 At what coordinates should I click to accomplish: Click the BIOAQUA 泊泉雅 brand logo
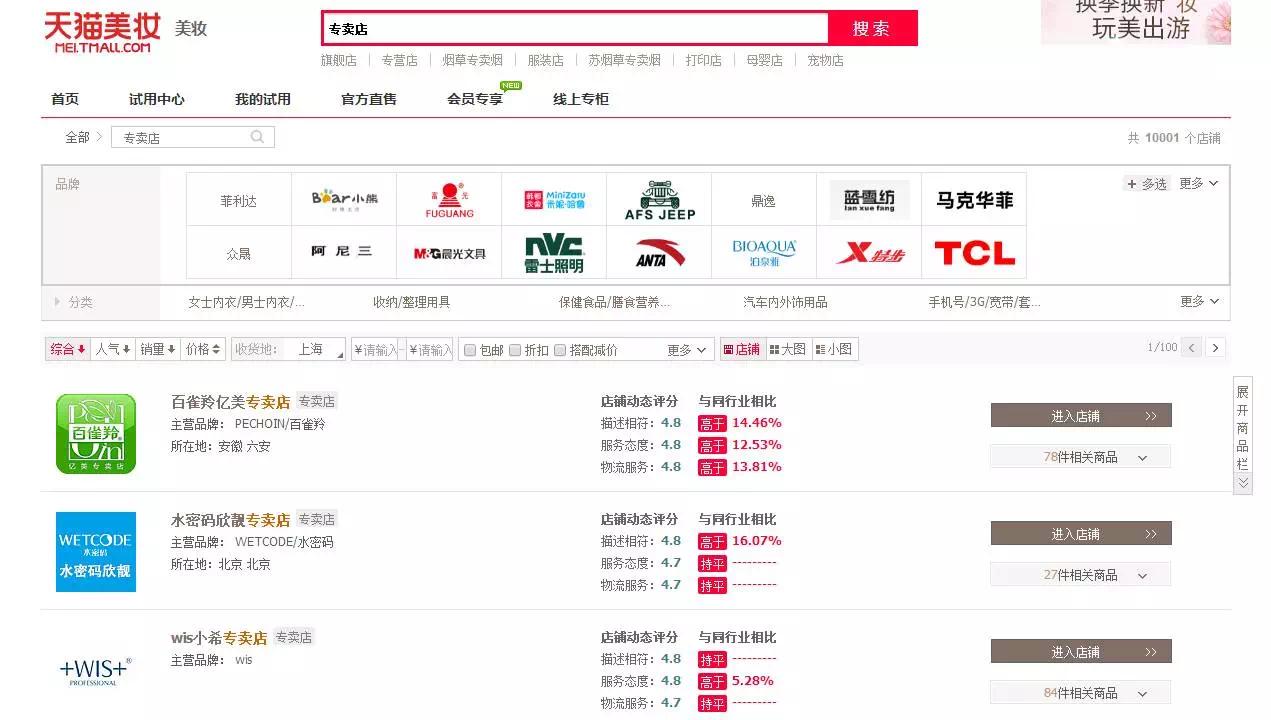coord(762,252)
